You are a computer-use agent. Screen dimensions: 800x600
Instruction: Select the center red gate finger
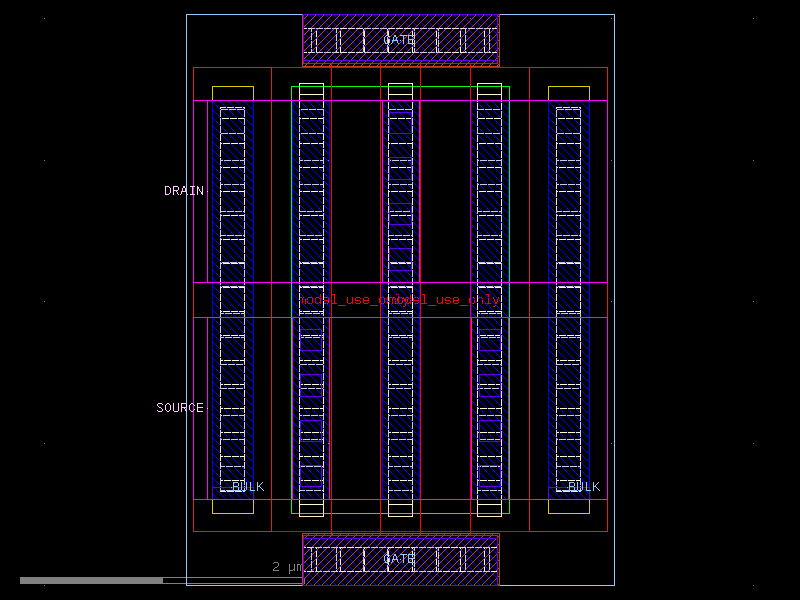(400, 300)
